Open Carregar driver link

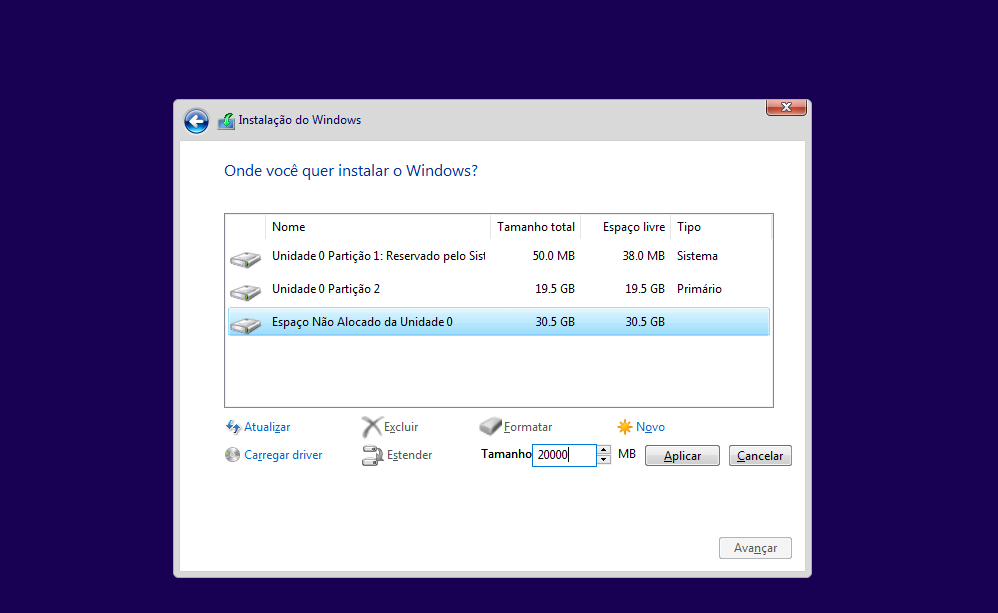tap(283, 455)
